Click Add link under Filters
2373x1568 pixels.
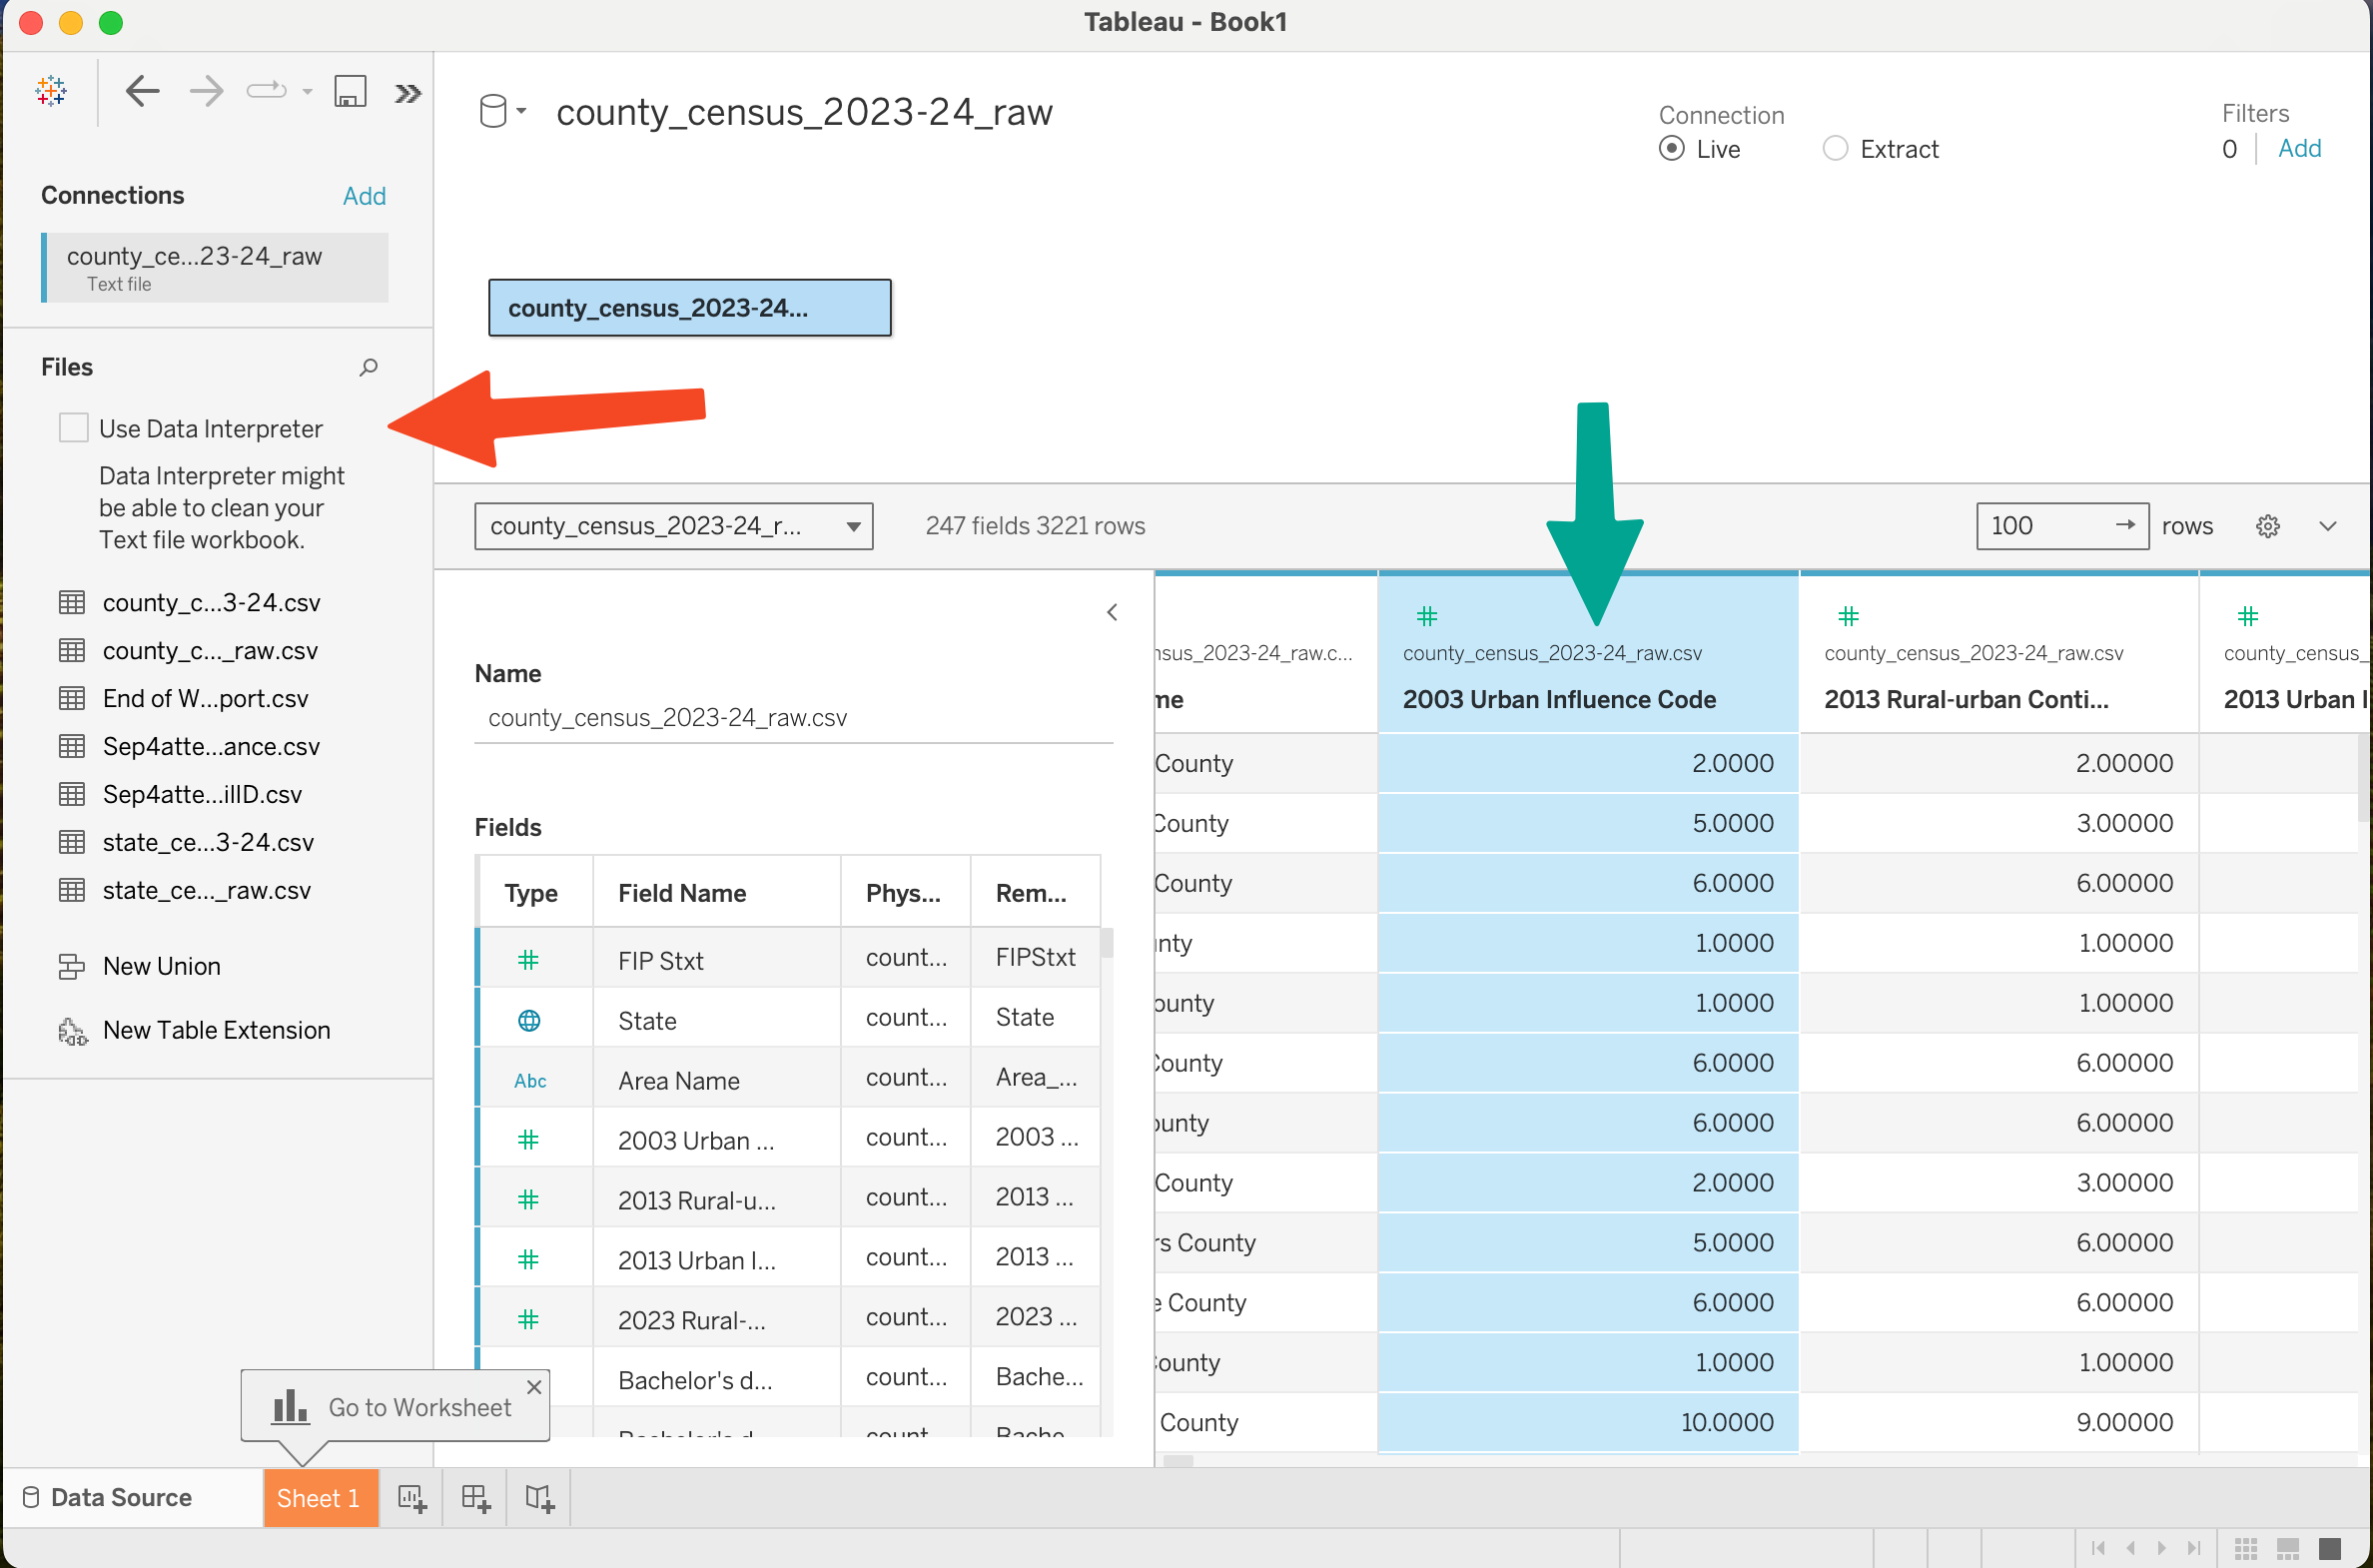tap(2299, 149)
